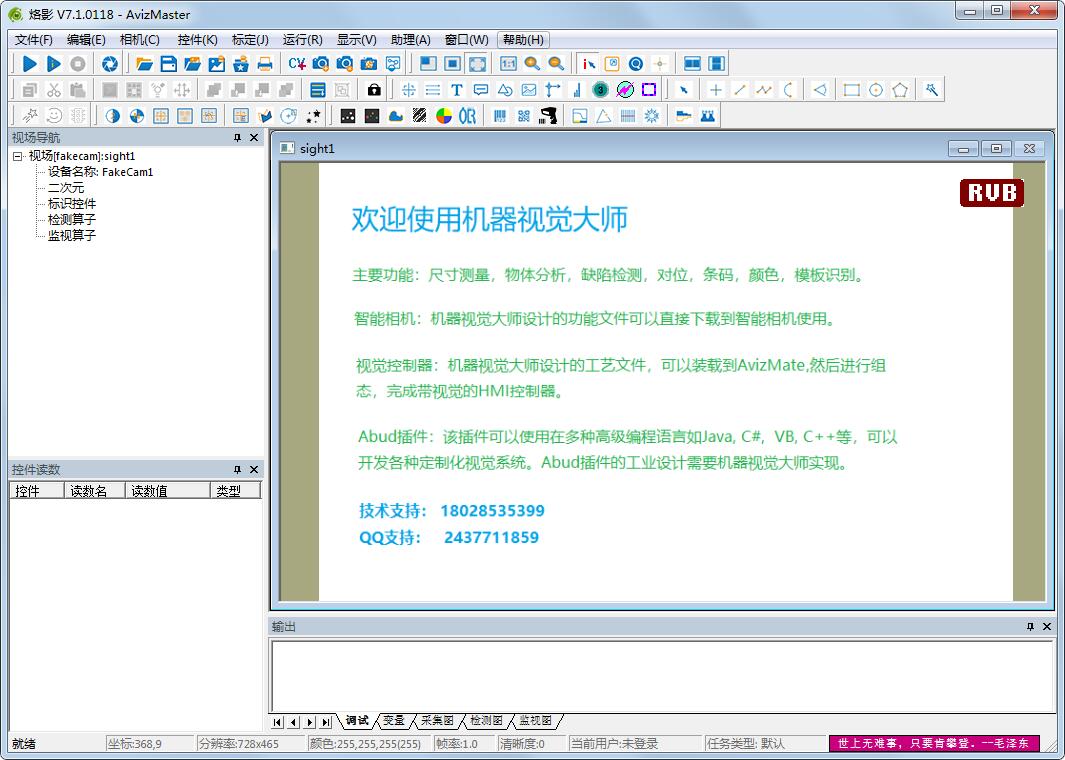The height and width of the screenshot is (760, 1065).
Task: Select the comment bubble control icon
Action: click(481, 90)
